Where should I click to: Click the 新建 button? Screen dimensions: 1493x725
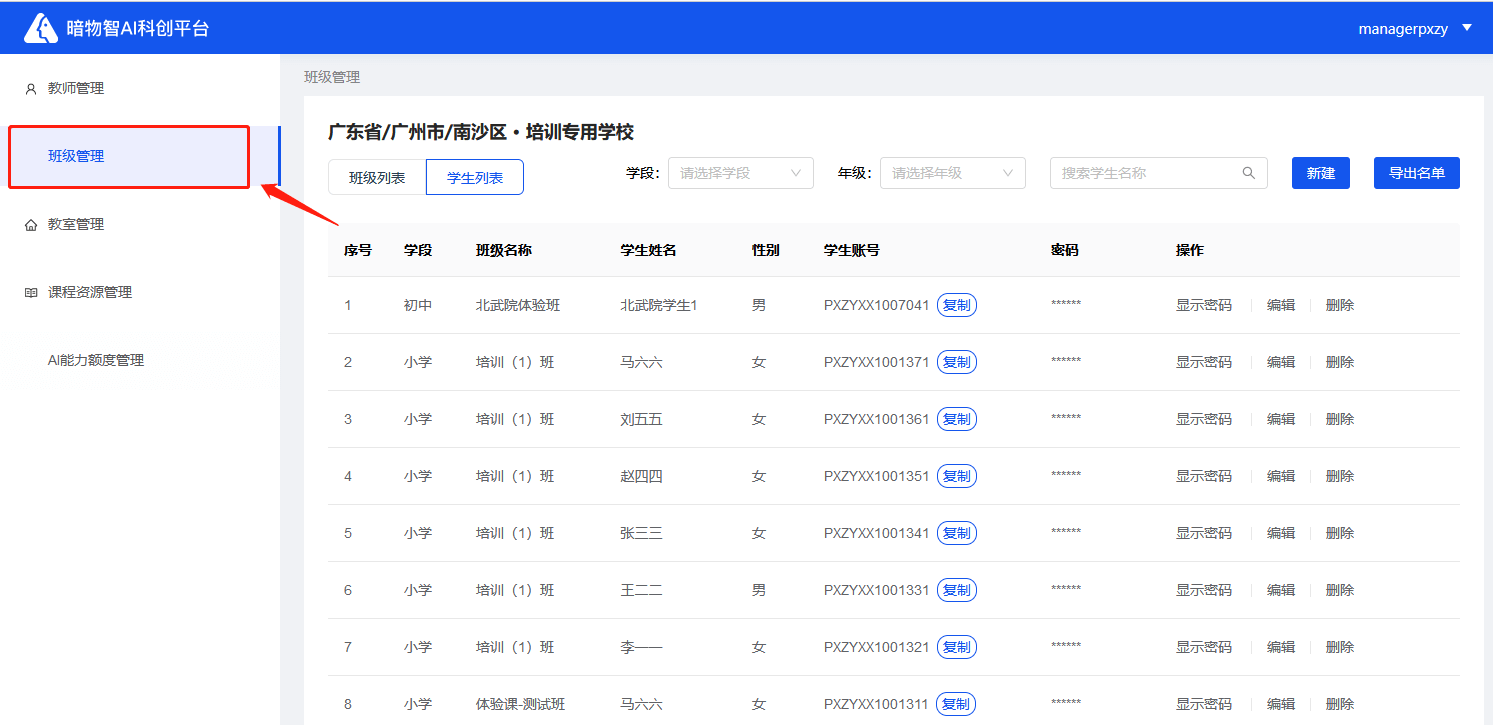point(1321,173)
